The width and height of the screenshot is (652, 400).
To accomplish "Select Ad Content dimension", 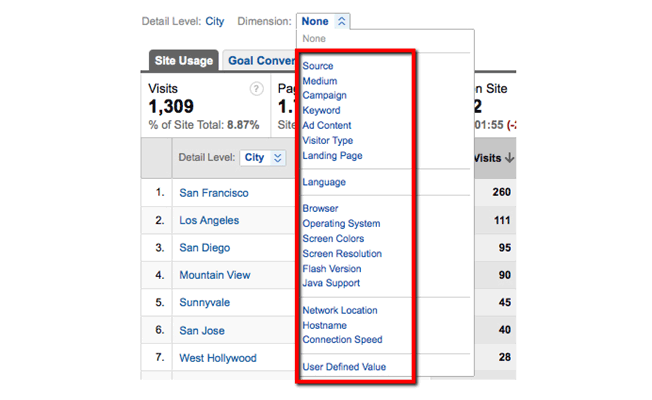I will click(x=326, y=126).
